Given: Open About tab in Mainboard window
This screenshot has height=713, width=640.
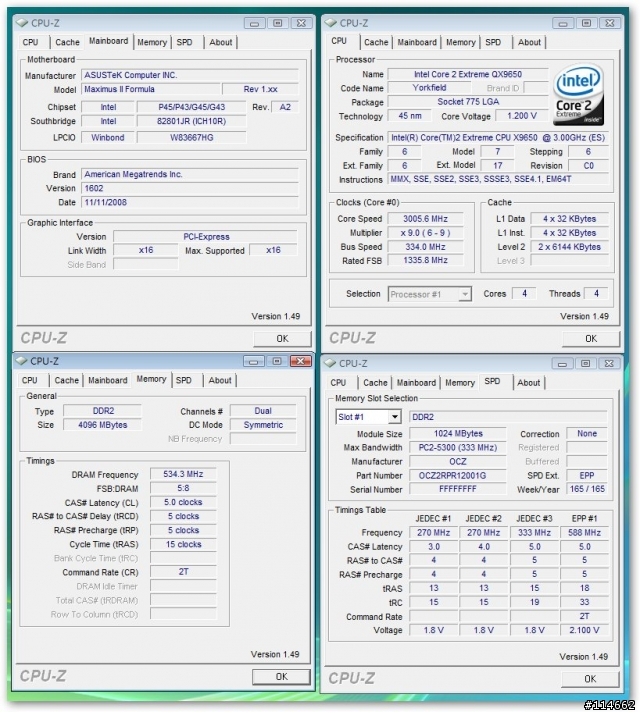Looking at the screenshot, I should [221, 42].
